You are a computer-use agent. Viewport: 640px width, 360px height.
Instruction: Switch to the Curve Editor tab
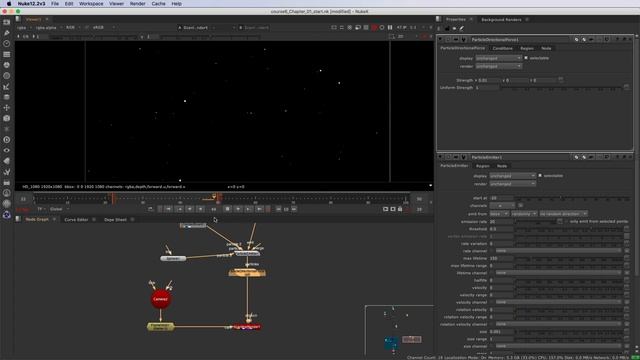[76, 220]
